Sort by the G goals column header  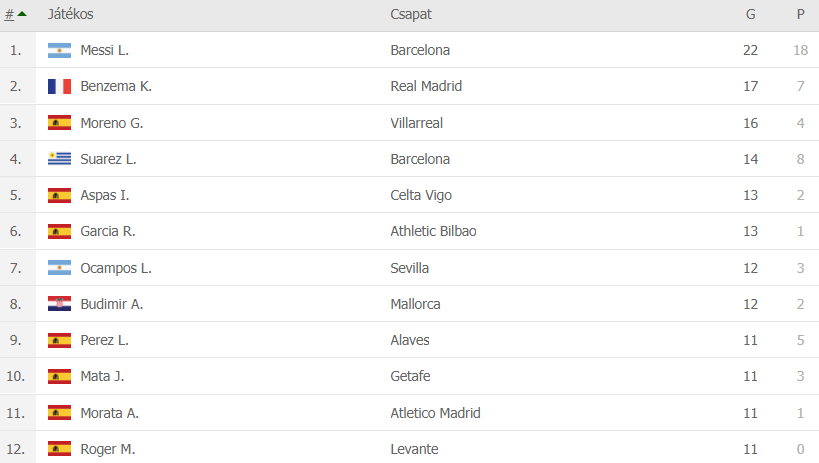pos(751,15)
